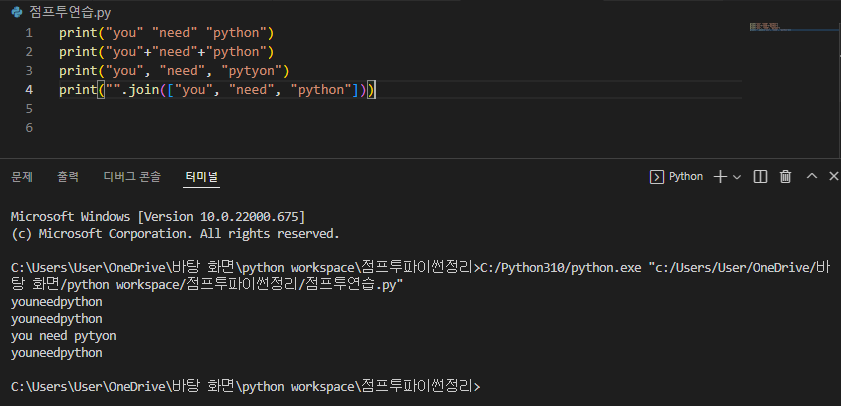Click the editor vertical scrollbar
The height and width of the screenshot is (406, 841).
838,91
